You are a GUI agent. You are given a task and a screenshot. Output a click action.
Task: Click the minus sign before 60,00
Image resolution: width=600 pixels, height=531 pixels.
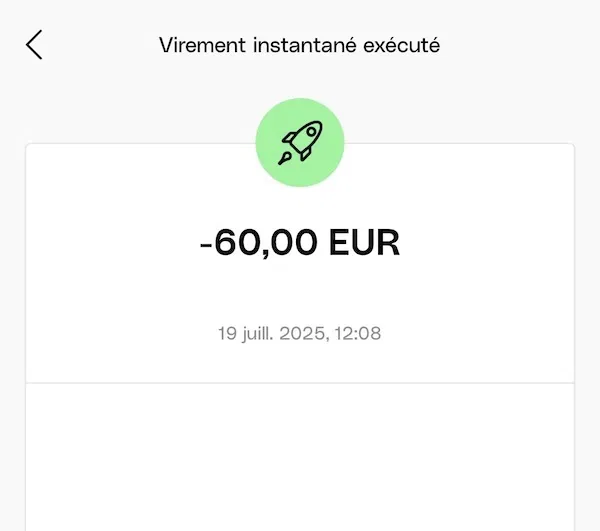[205, 245]
